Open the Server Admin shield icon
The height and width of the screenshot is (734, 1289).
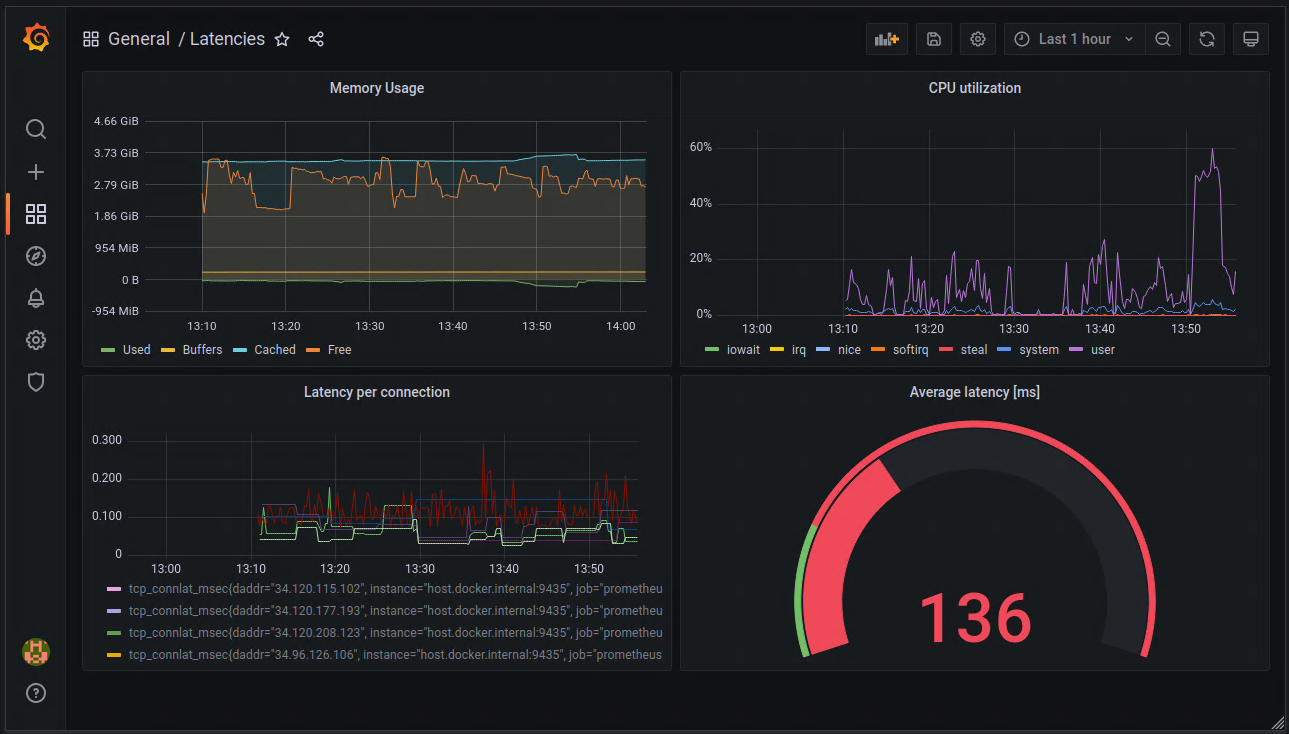pos(36,382)
